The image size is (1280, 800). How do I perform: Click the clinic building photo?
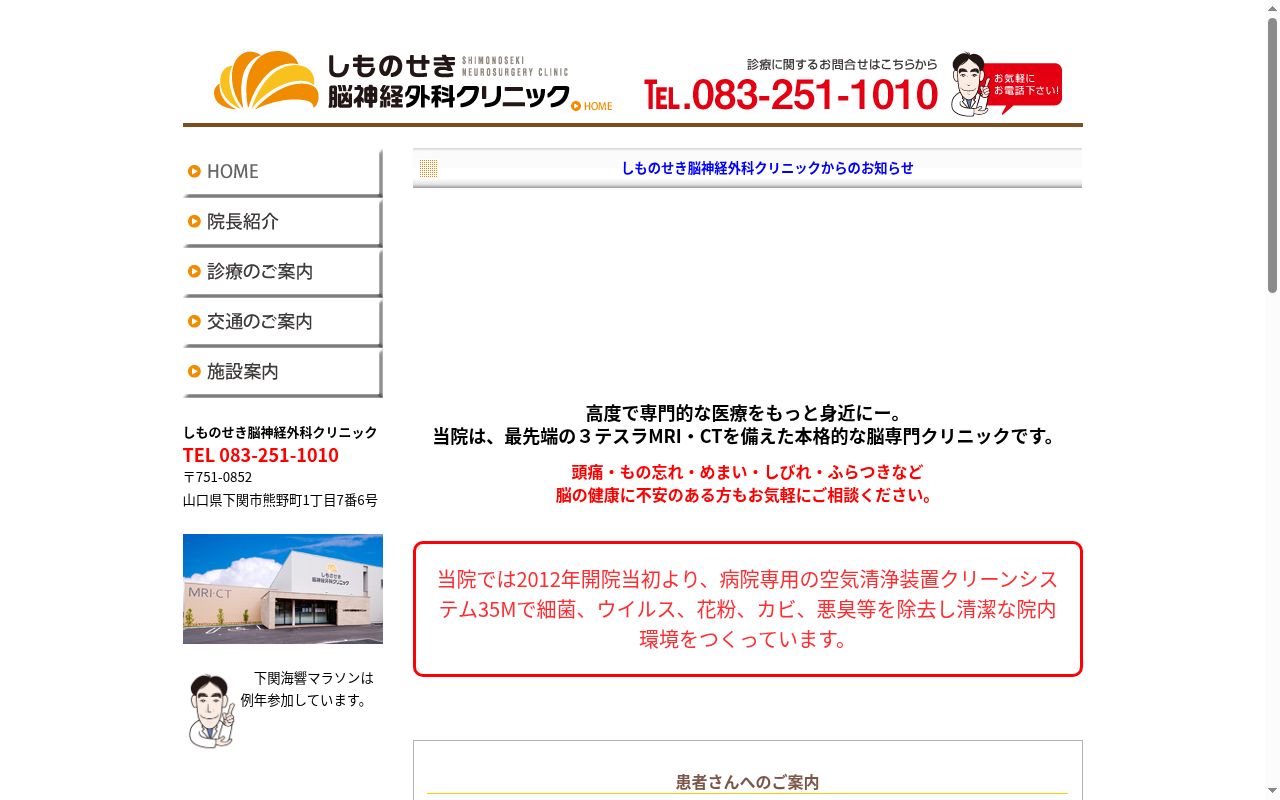click(x=283, y=589)
